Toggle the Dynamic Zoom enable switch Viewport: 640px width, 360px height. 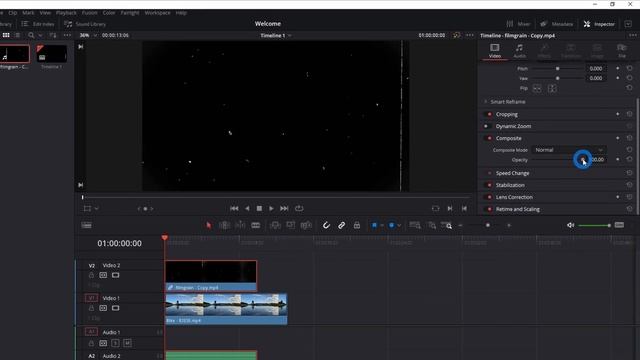pyautogui.click(x=487, y=126)
